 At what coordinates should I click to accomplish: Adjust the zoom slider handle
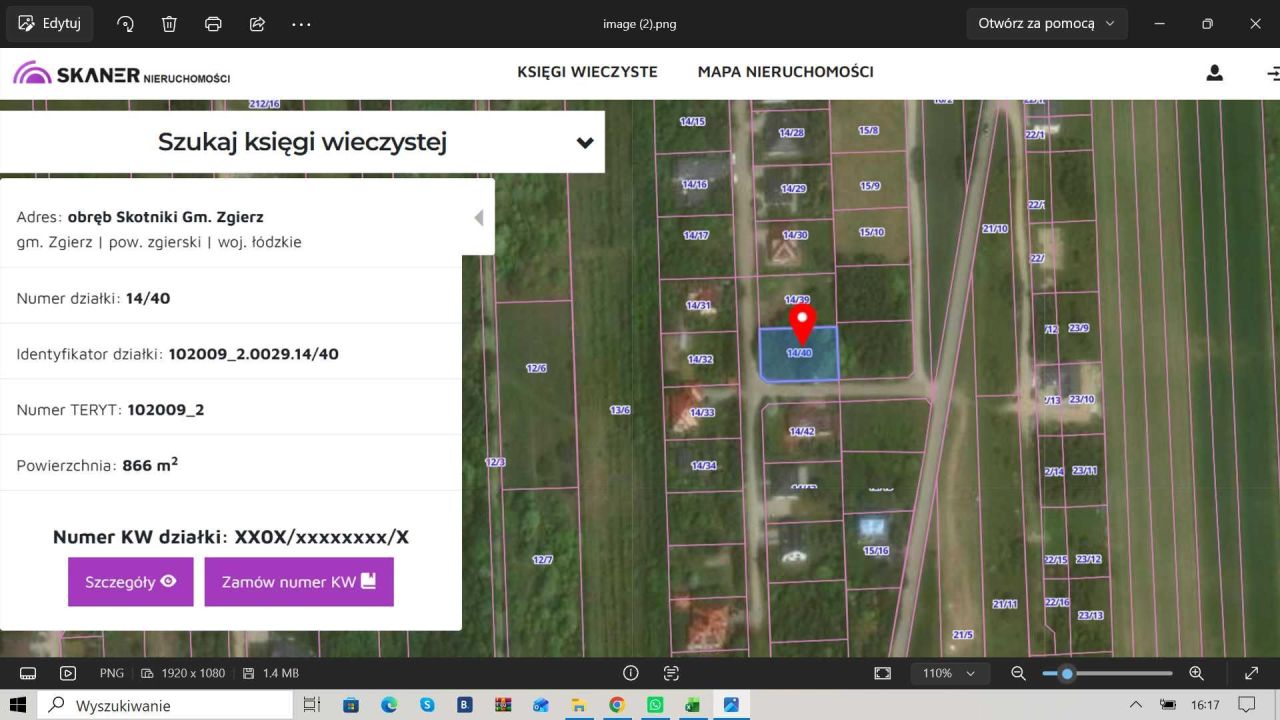tap(1067, 673)
